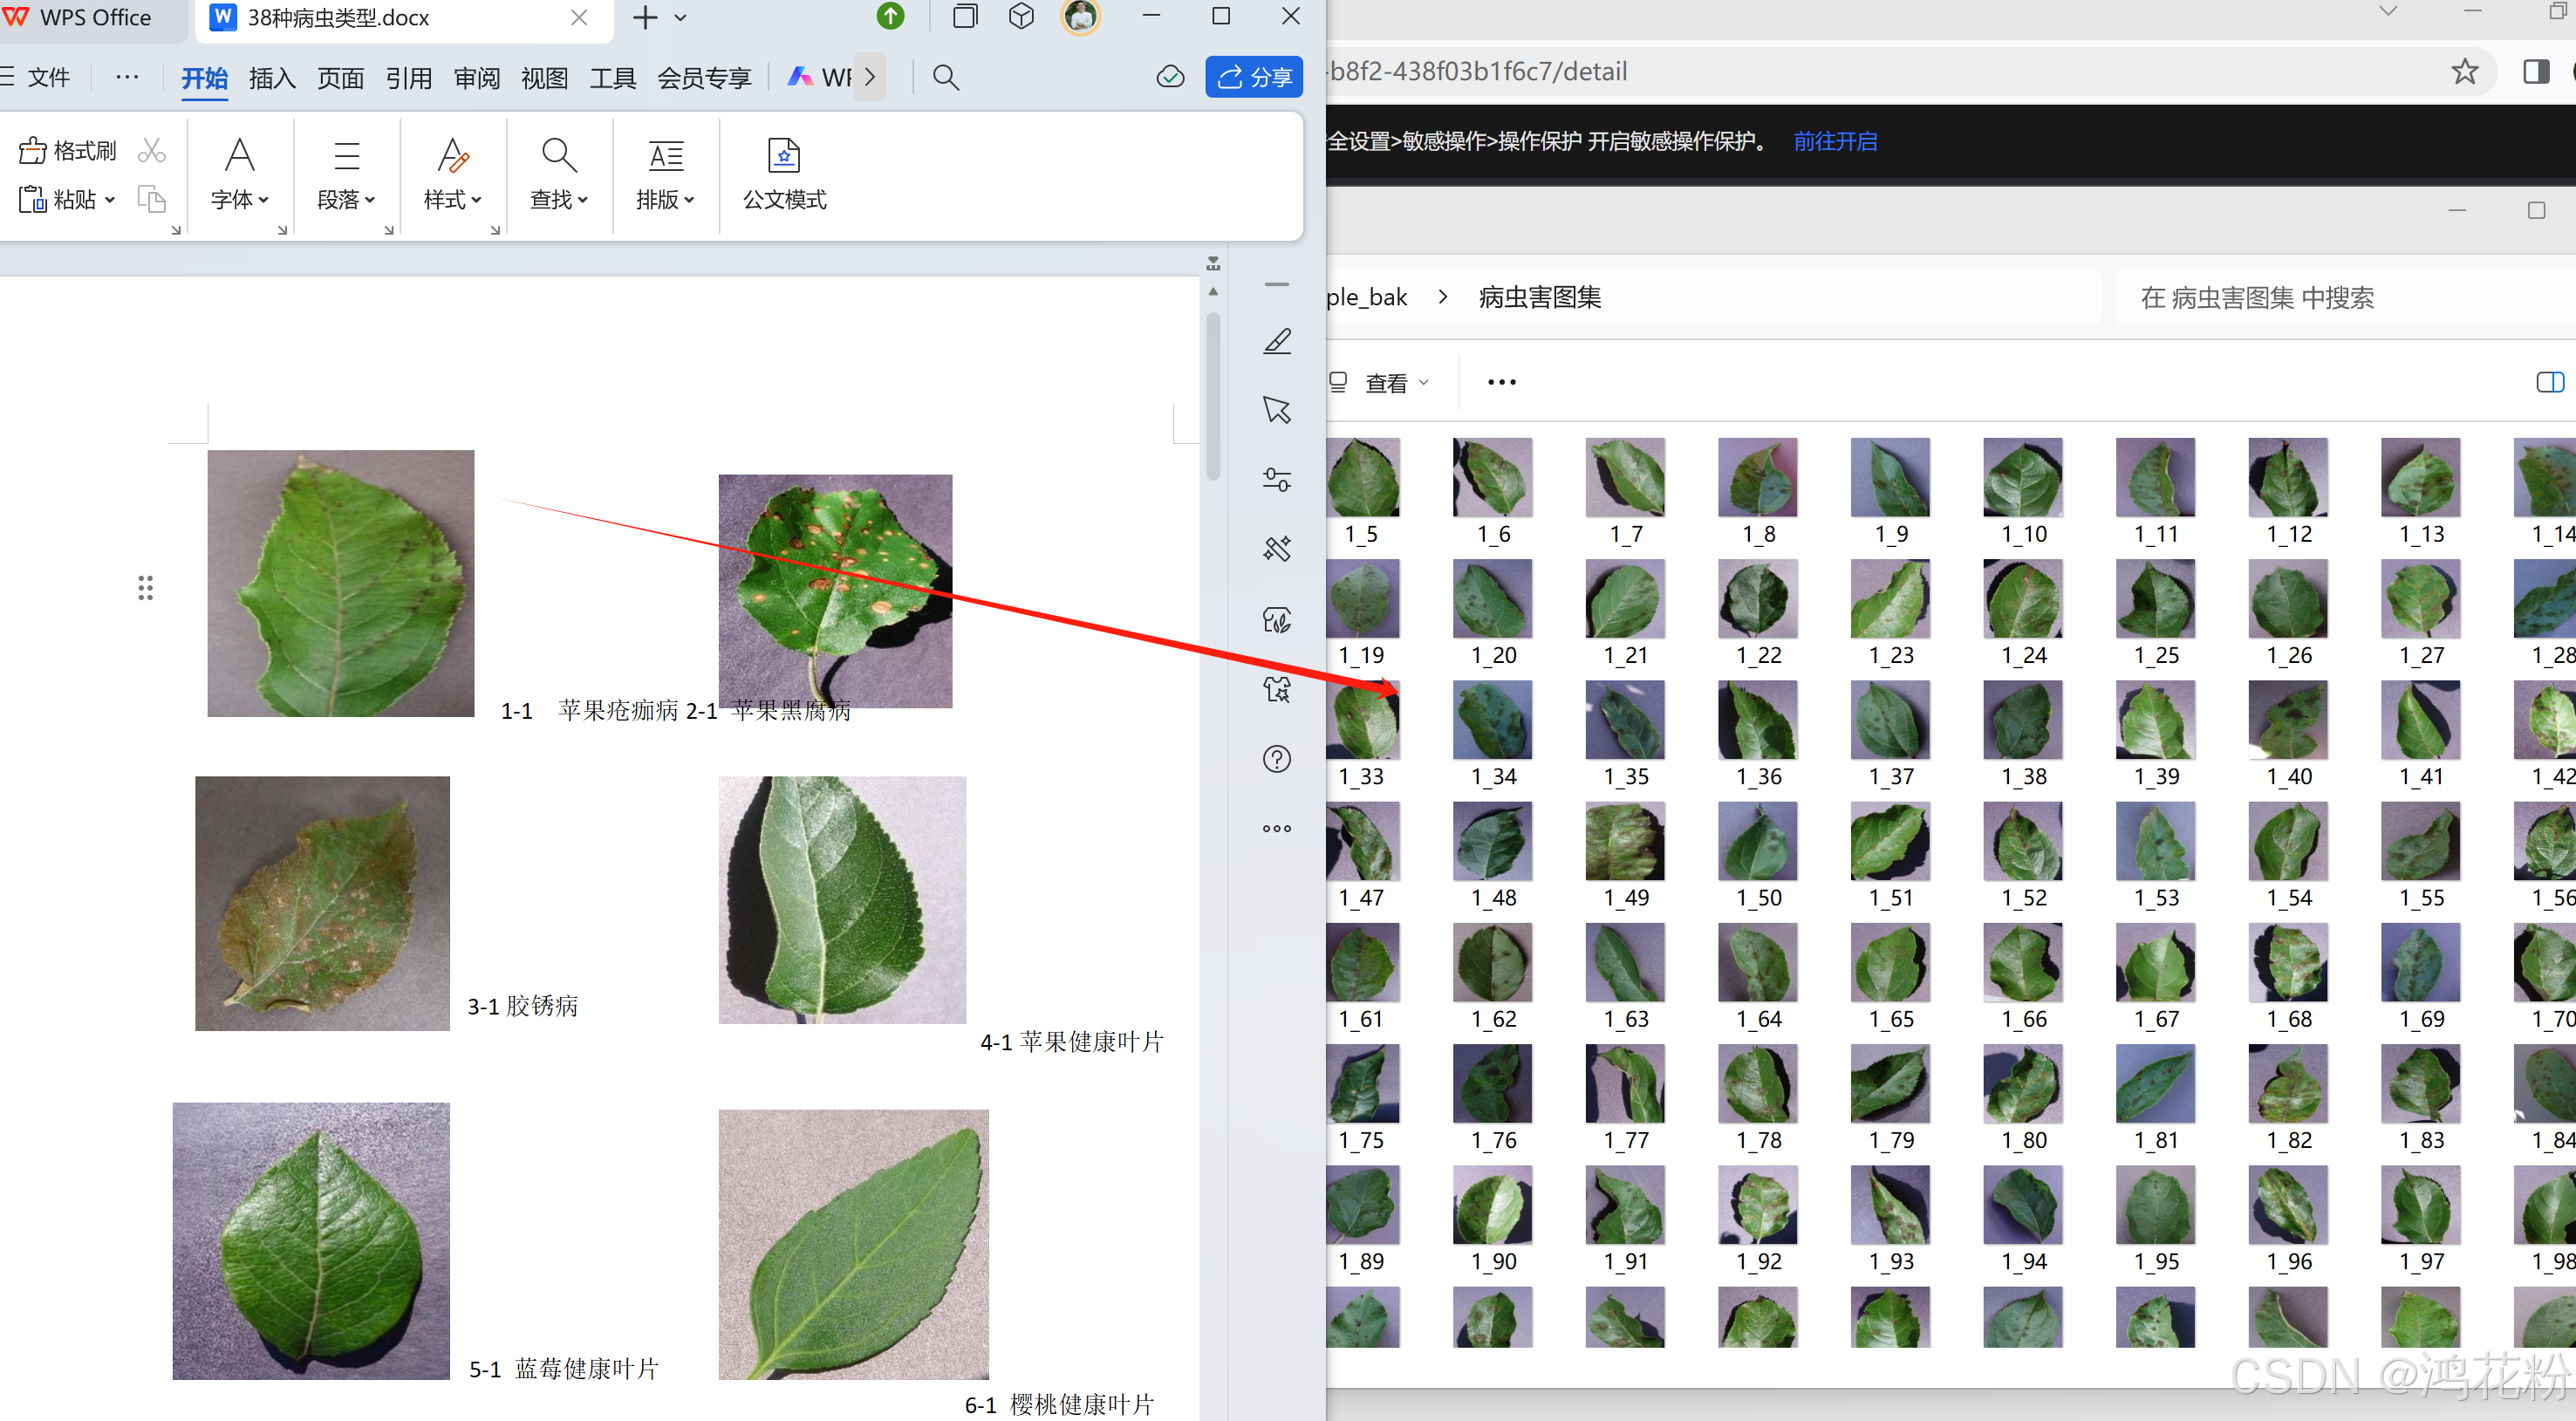The height and width of the screenshot is (1421, 2576).
Task: Open the 查看 view dropdown in explorer
Action: pyautogui.click(x=1396, y=383)
